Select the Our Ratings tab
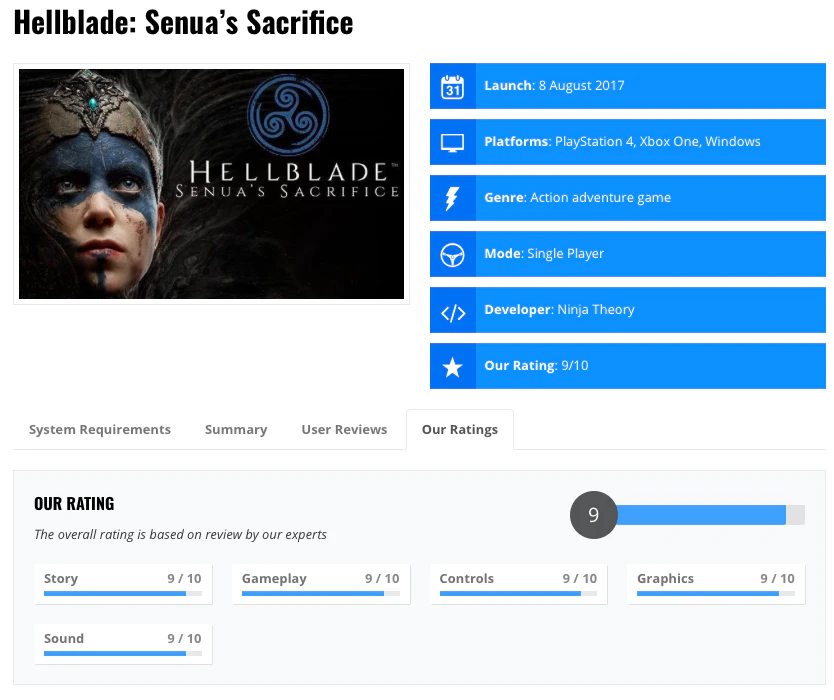 tap(459, 429)
